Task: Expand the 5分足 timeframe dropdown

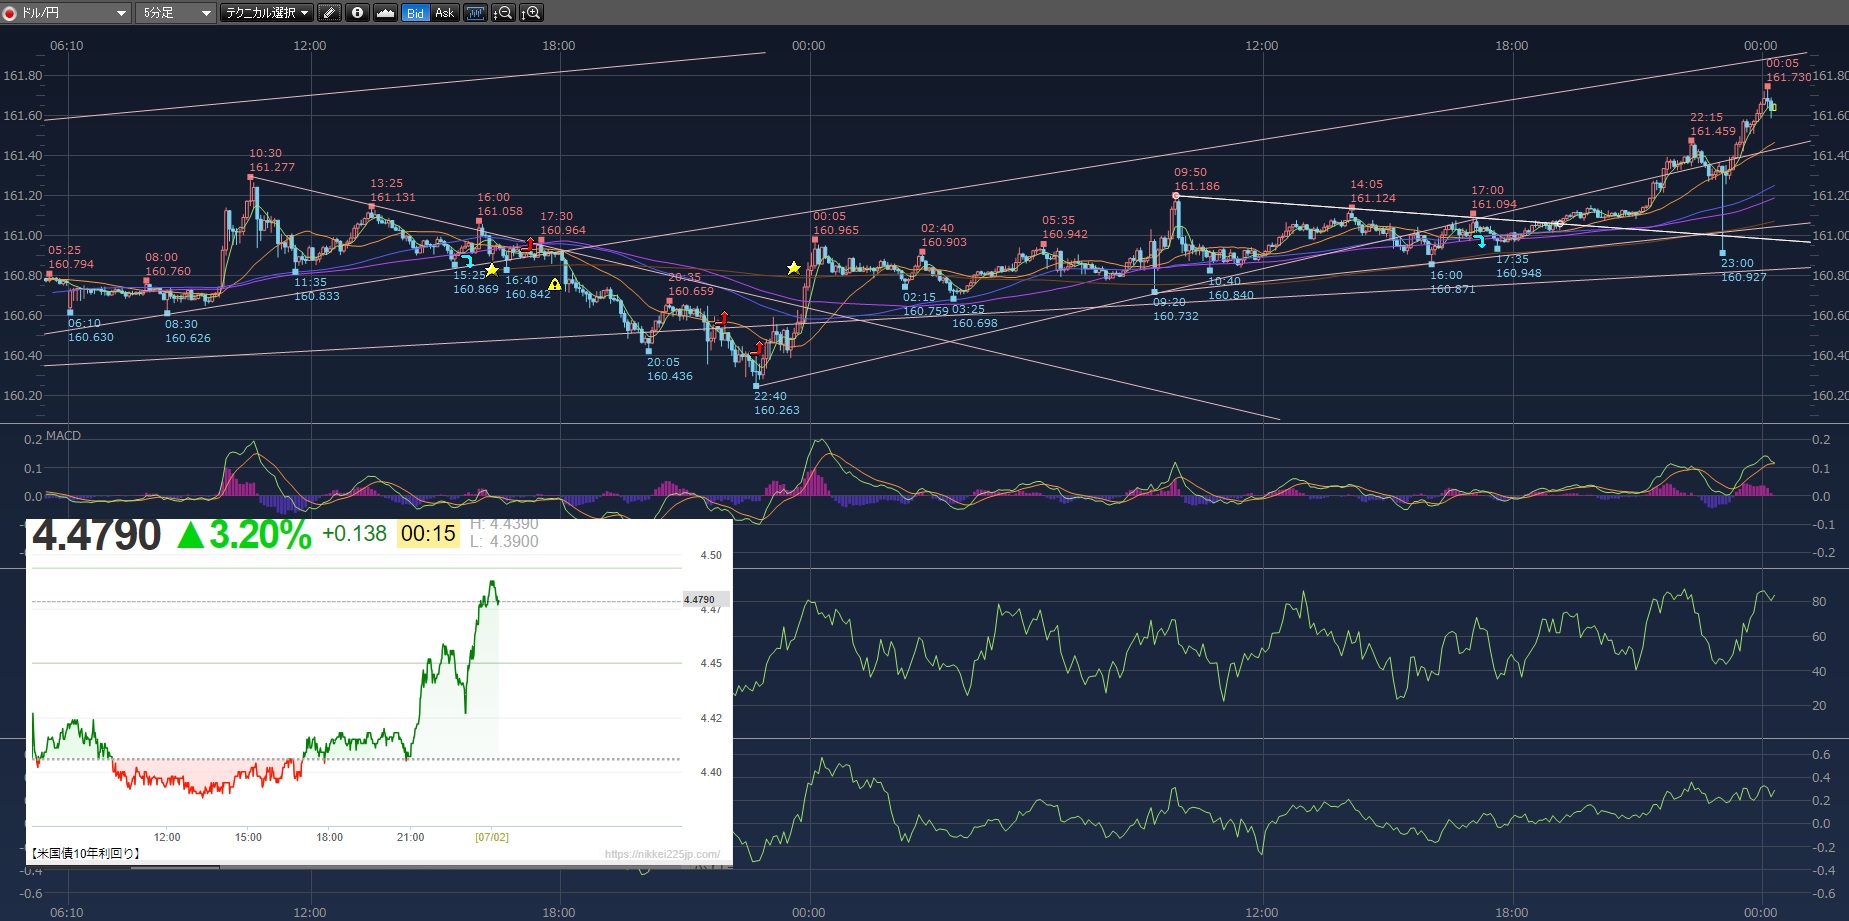Action: pos(206,13)
